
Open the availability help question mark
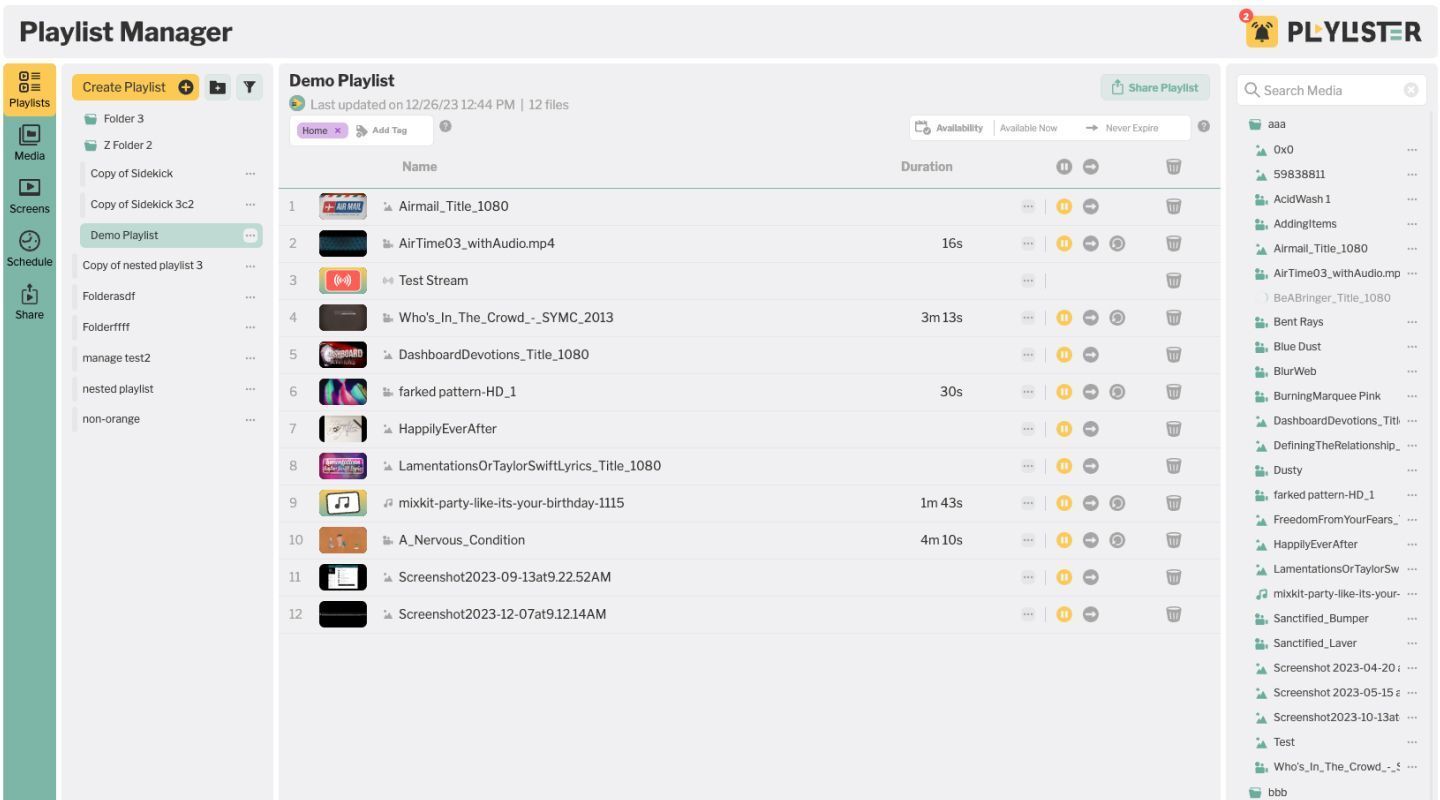point(1203,128)
